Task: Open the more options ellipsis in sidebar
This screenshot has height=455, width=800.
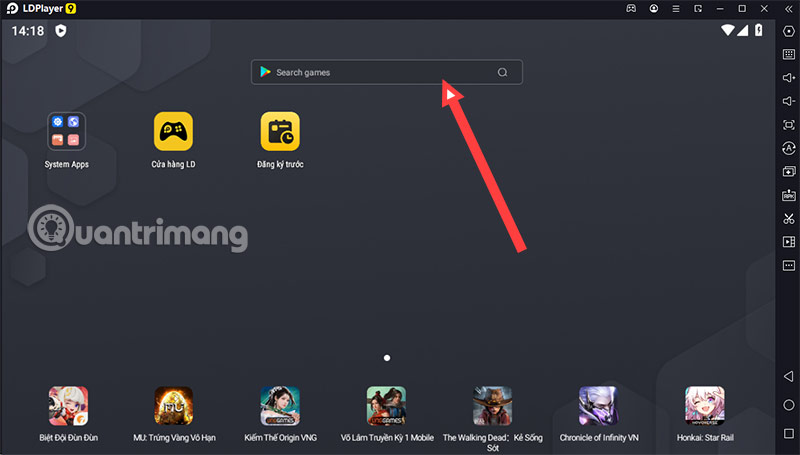Action: [789, 265]
